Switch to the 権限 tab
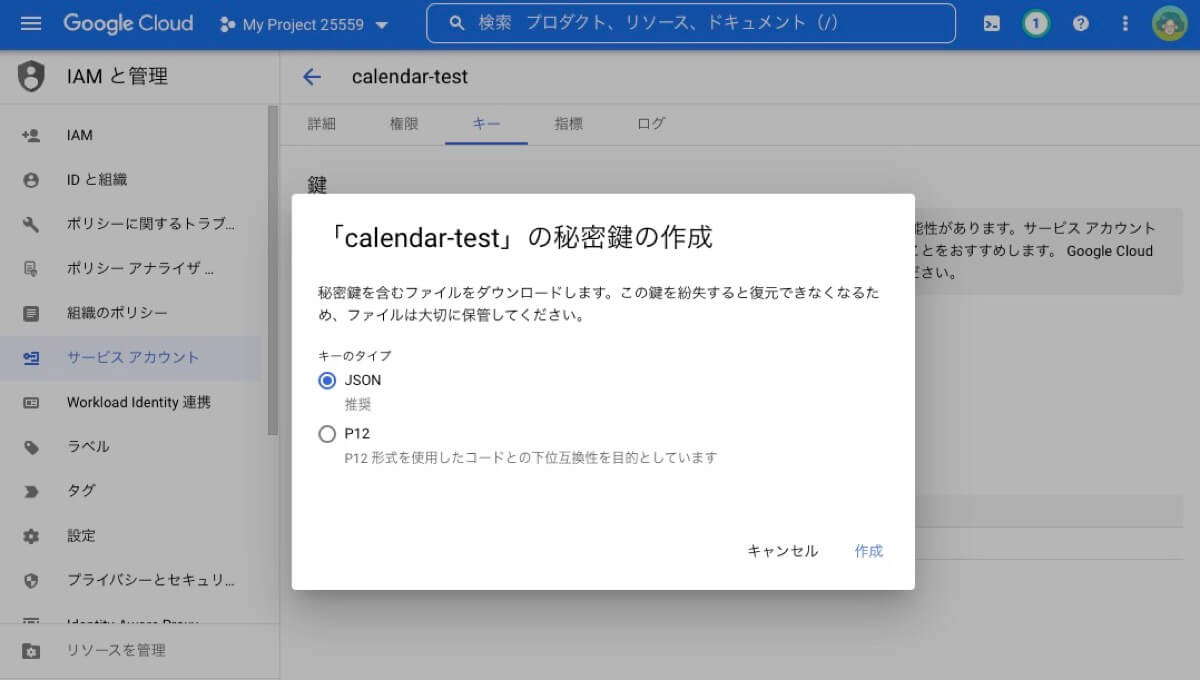Screen dimensions: 1200x680 (404, 124)
